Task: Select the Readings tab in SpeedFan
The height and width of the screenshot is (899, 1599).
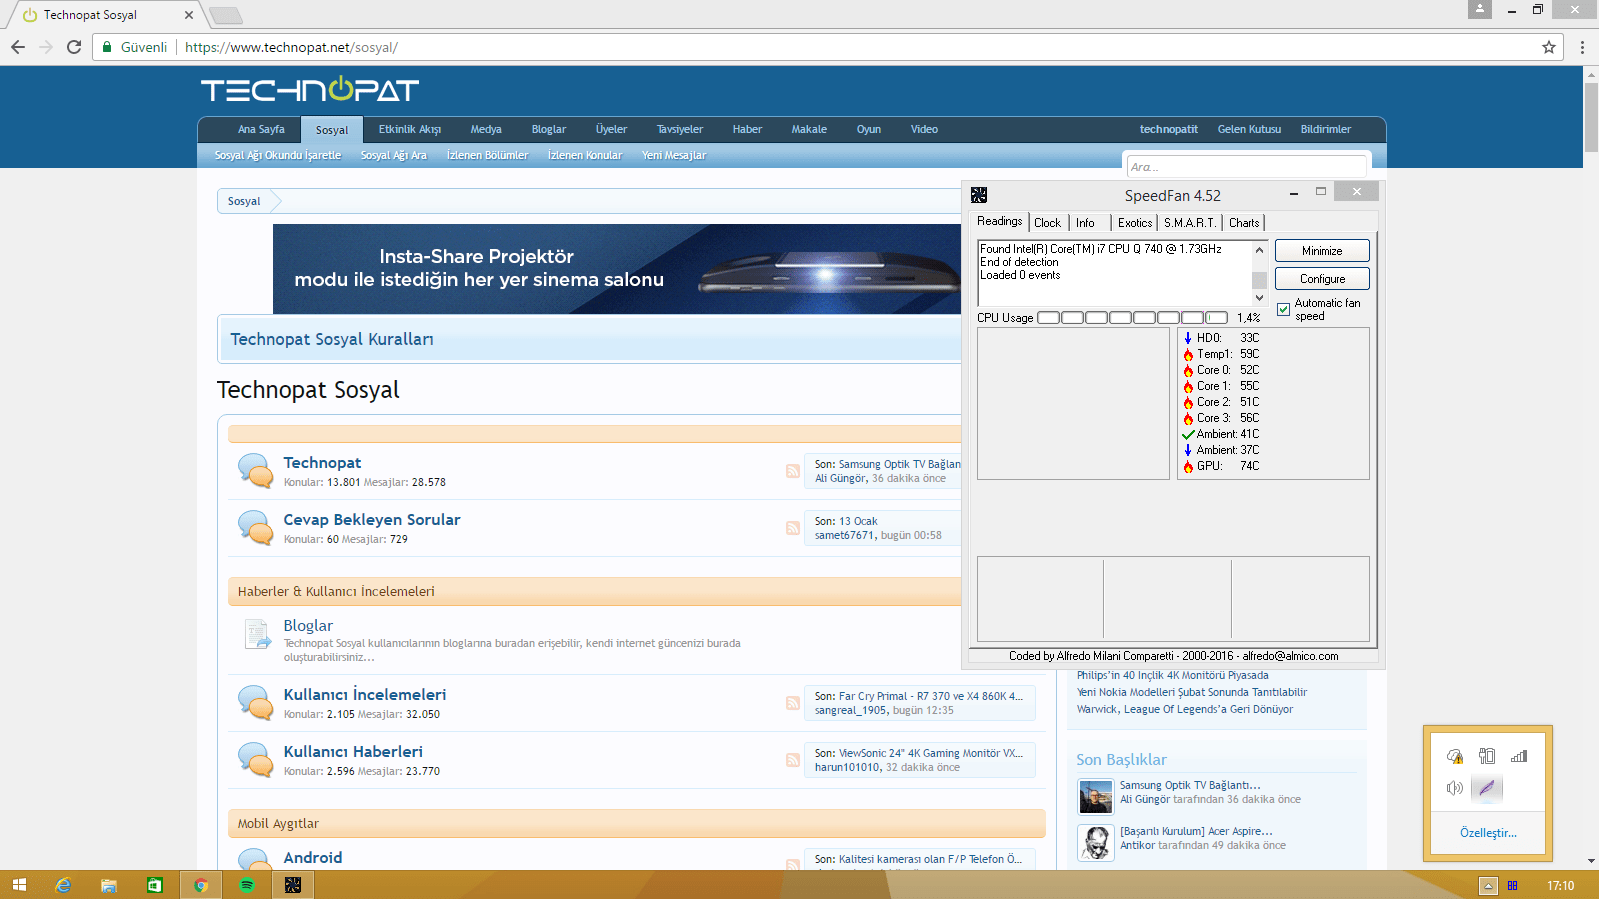Action: tap(999, 221)
